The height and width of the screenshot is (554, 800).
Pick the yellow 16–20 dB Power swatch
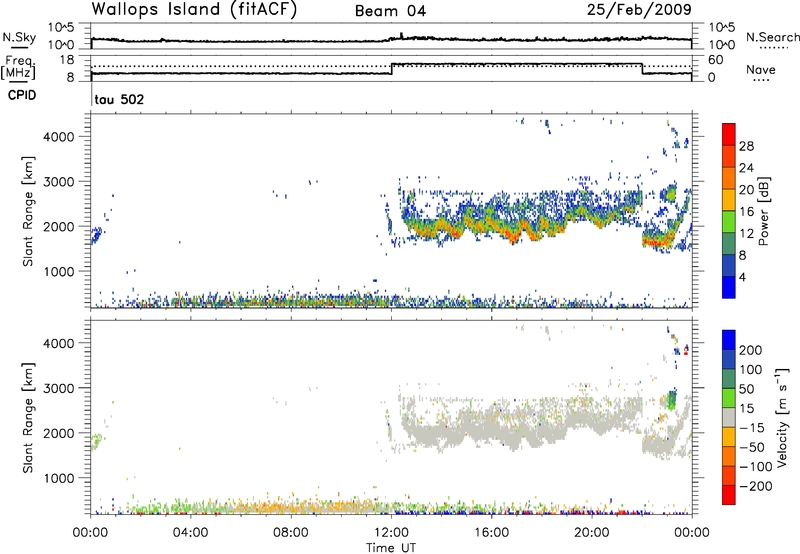(729, 199)
